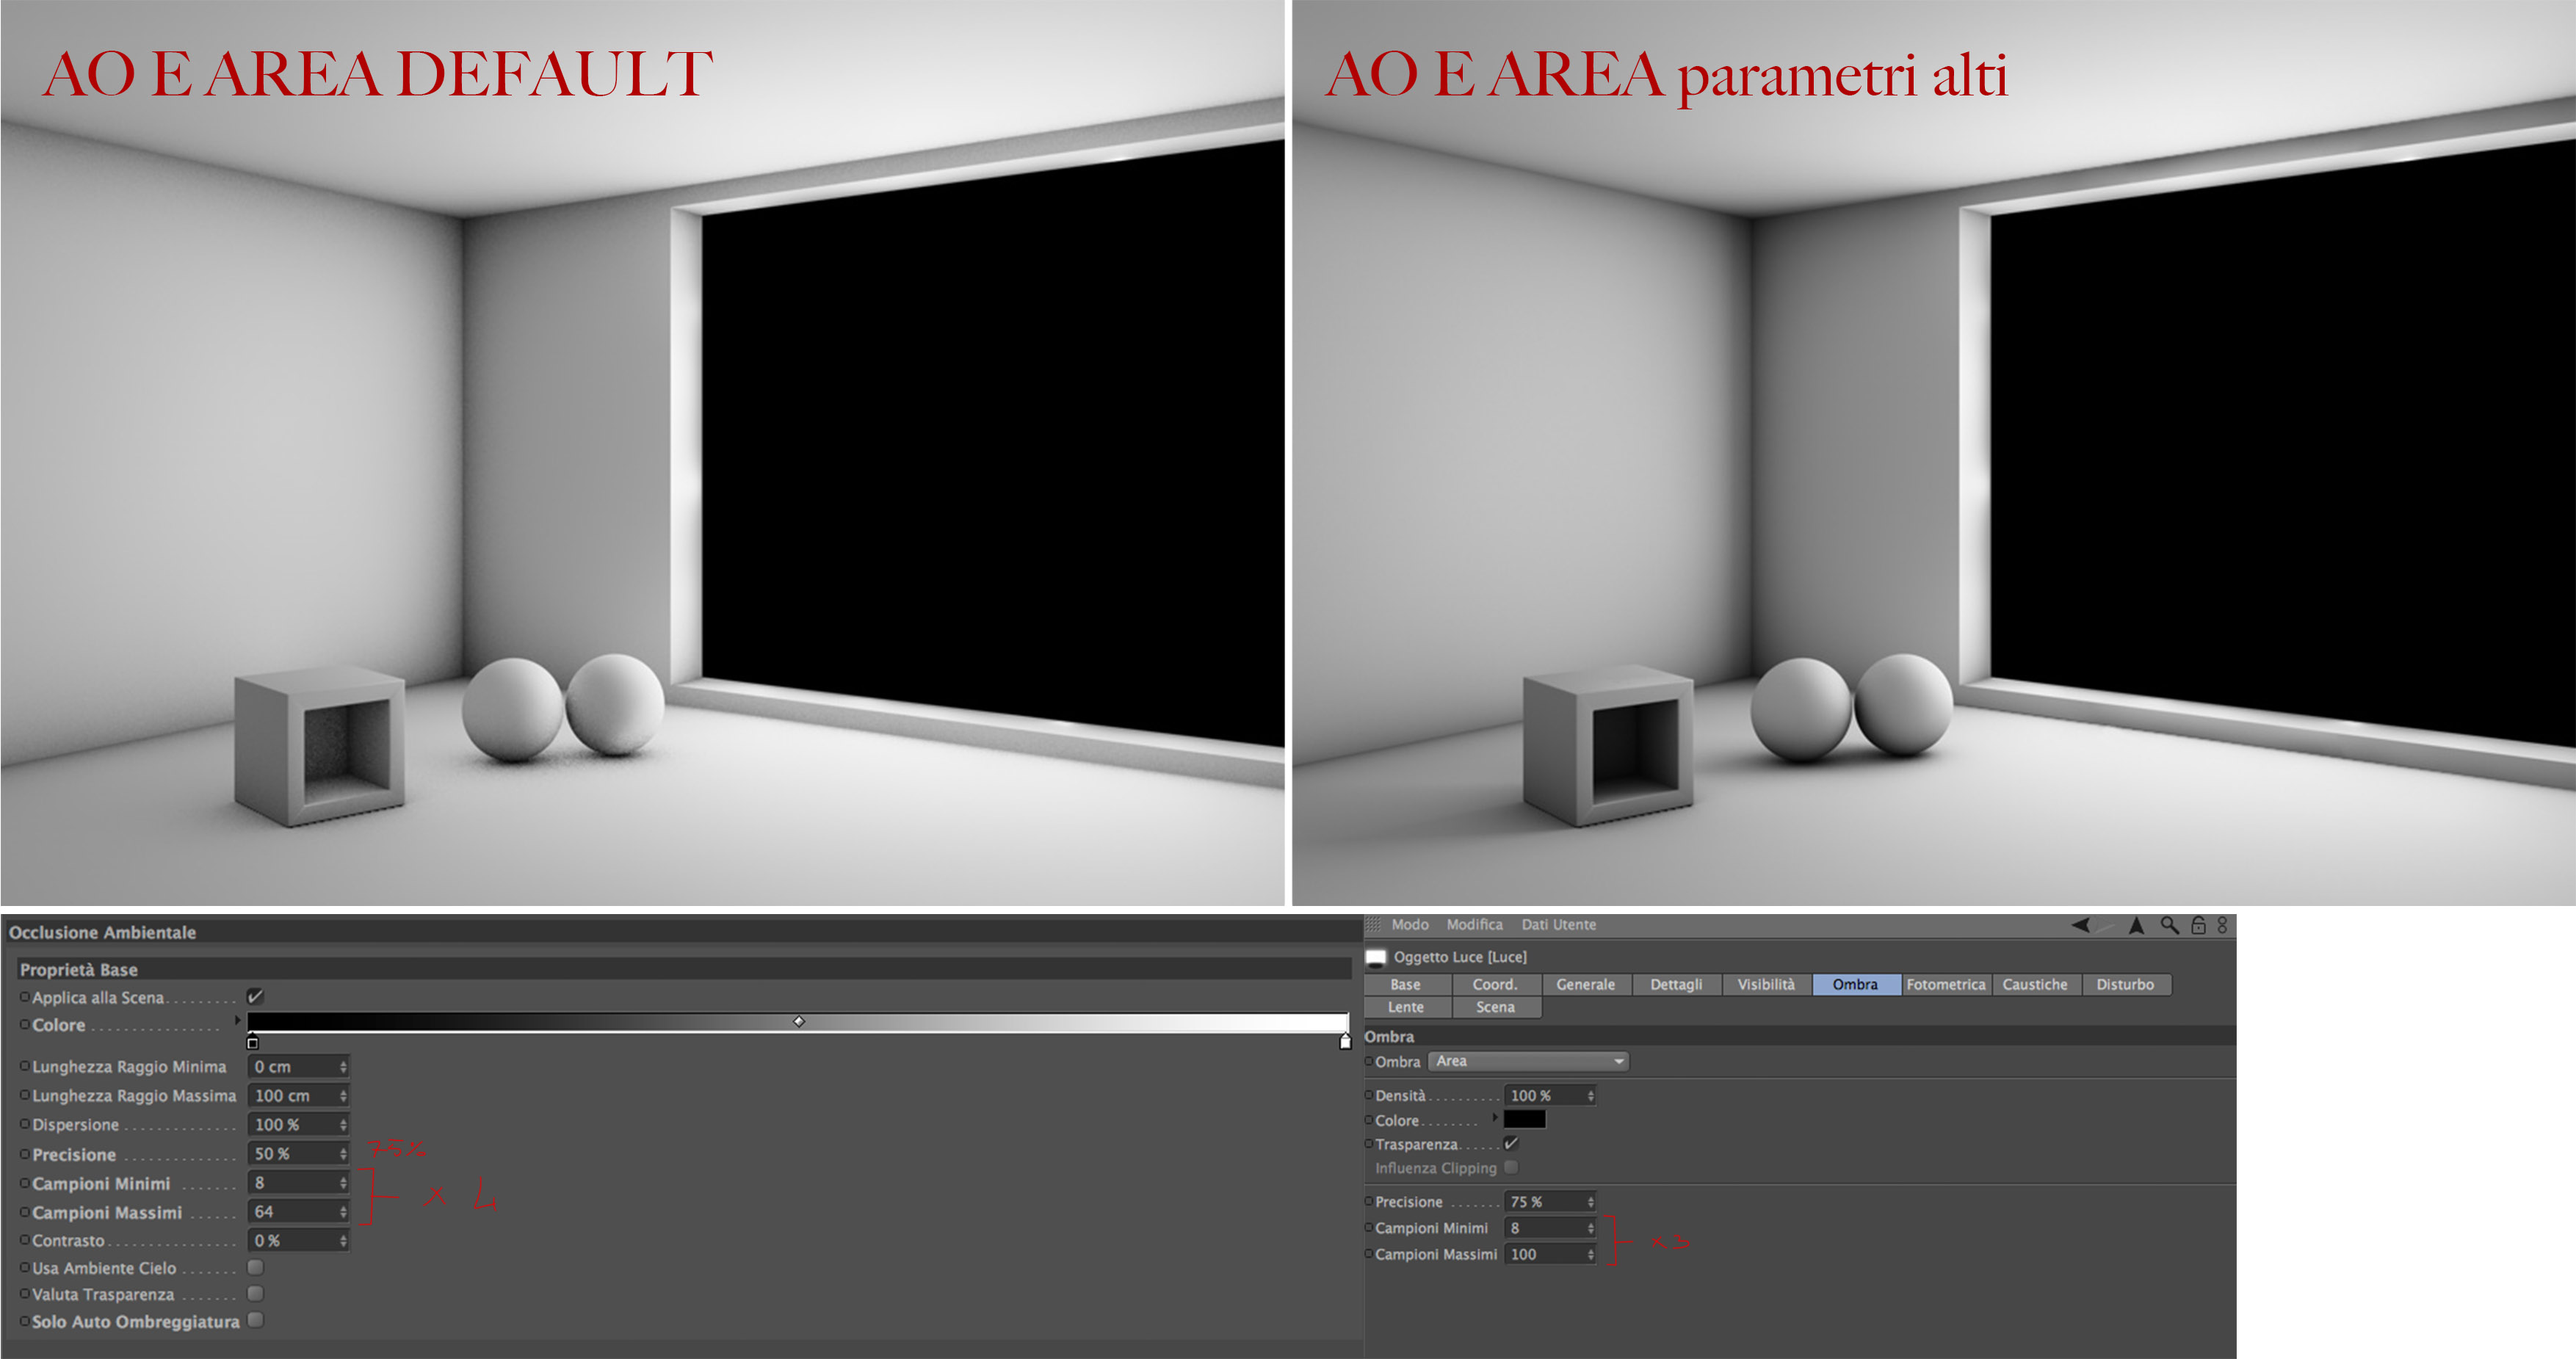This screenshot has height=1359, width=2576.
Task: Click the light object icon beside Oggetto Luce
Action: point(1376,957)
